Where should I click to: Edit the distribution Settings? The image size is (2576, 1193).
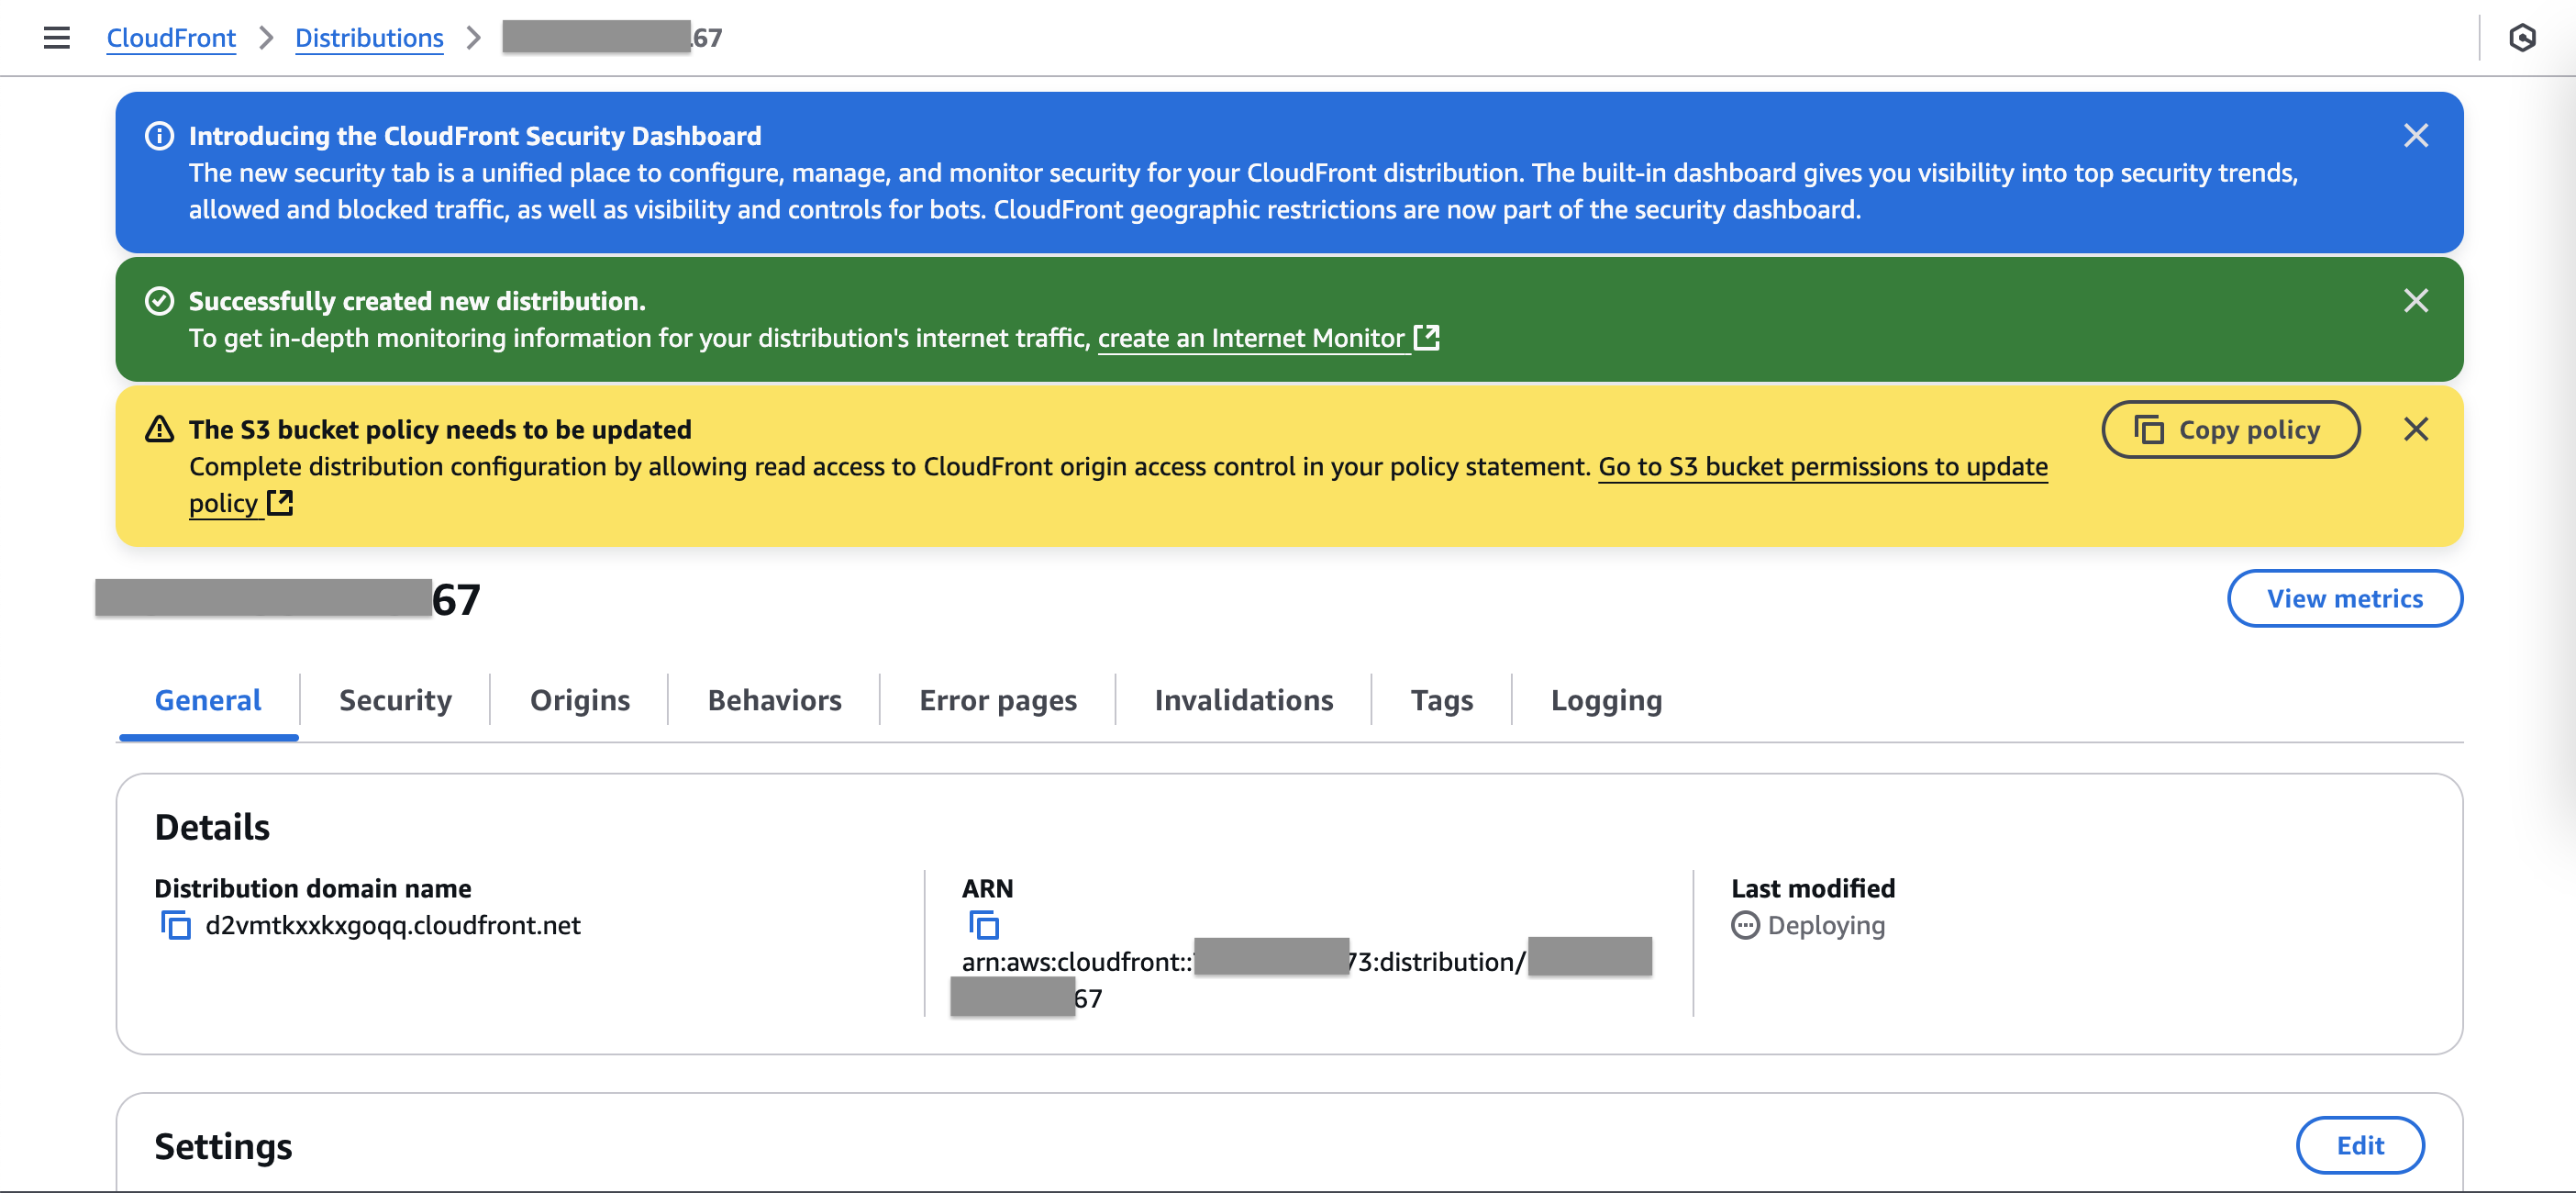click(2359, 1145)
